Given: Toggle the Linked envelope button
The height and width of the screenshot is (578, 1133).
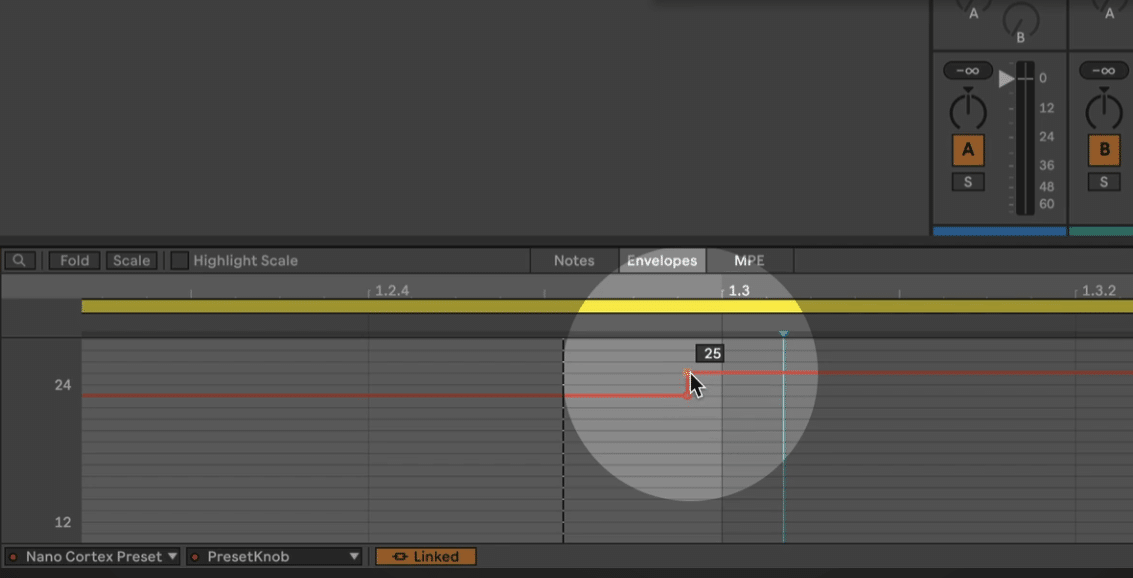Looking at the screenshot, I should pos(425,556).
